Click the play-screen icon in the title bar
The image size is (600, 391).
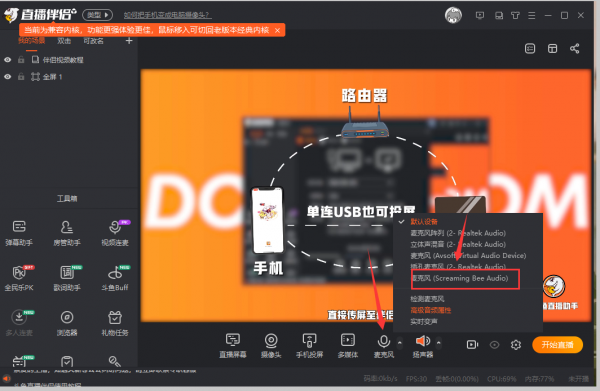click(x=480, y=15)
